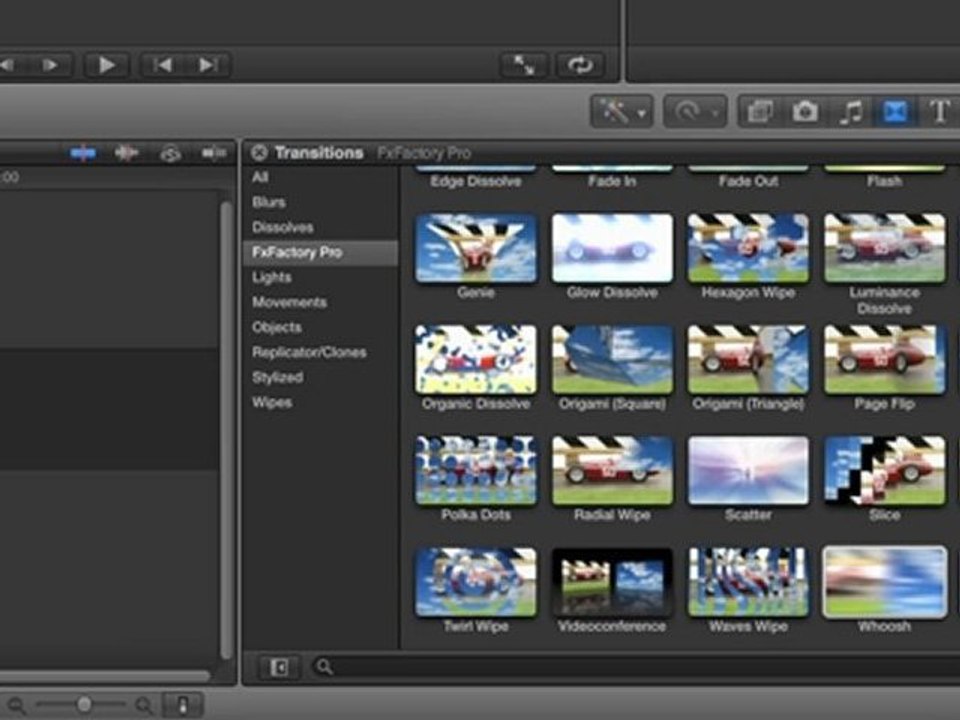The image size is (960, 720).
Task: Click the Edge Dissolve label
Action: point(476,181)
